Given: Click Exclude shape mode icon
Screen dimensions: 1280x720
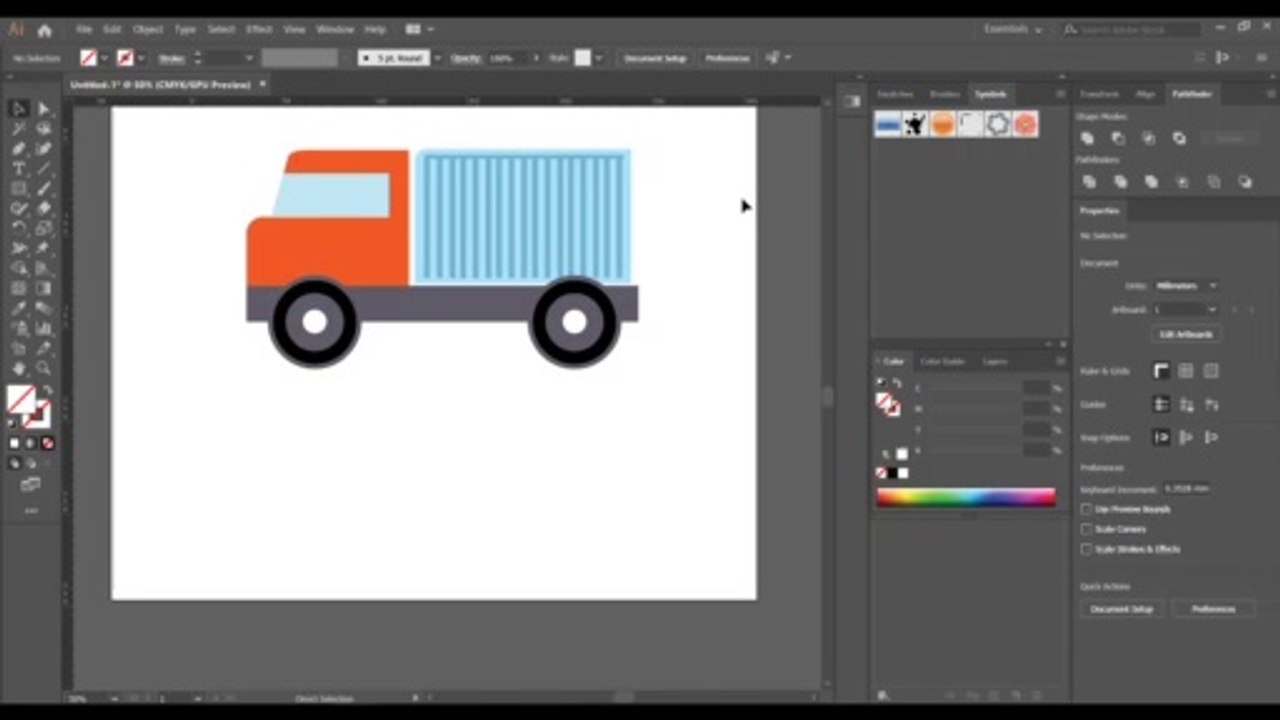Looking at the screenshot, I should (1179, 138).
